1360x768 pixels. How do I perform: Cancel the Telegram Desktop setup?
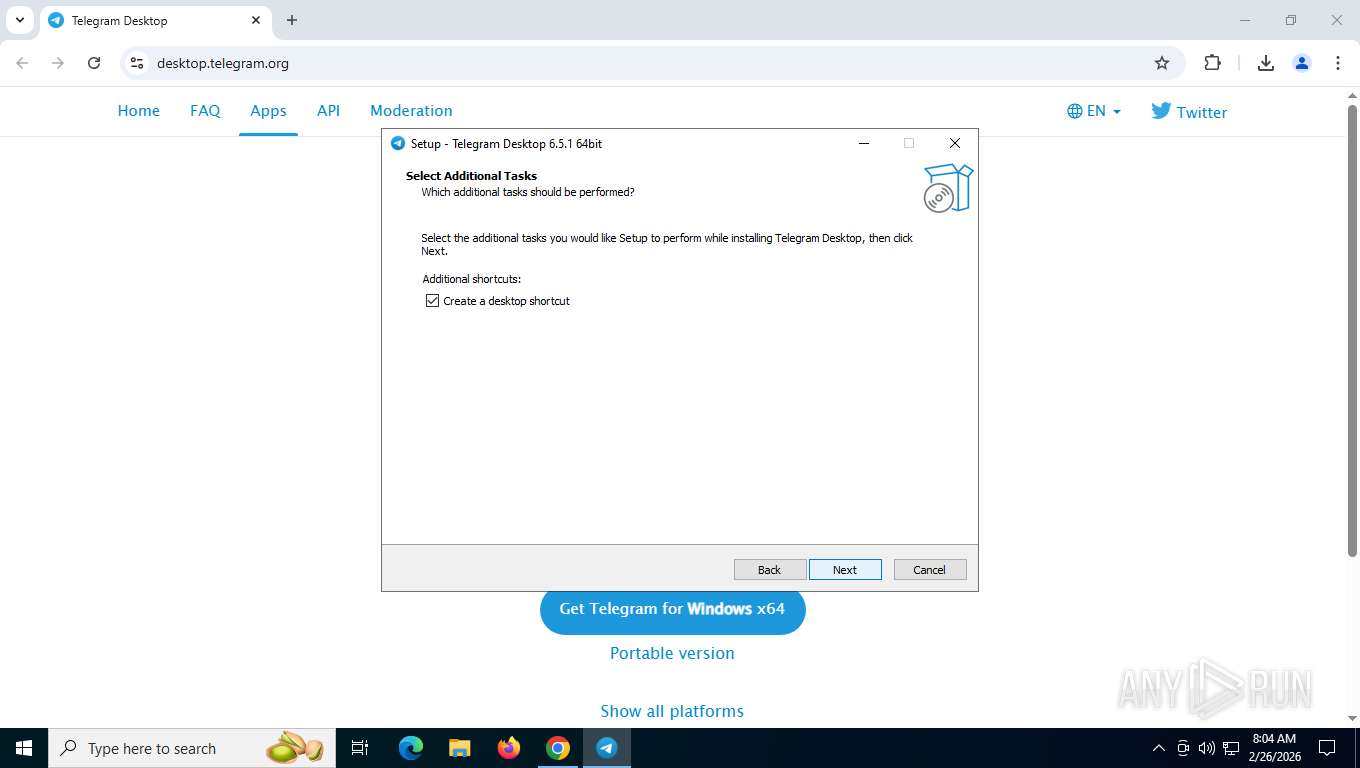tap(929, 570)
